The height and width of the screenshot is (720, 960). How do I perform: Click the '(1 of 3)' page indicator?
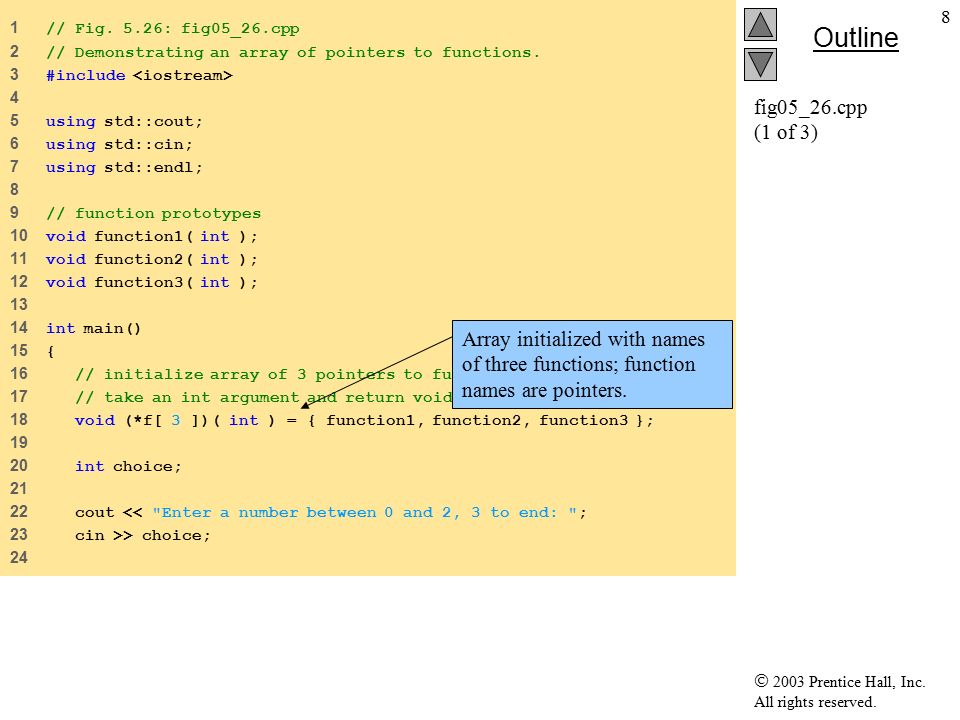[786, 132]
